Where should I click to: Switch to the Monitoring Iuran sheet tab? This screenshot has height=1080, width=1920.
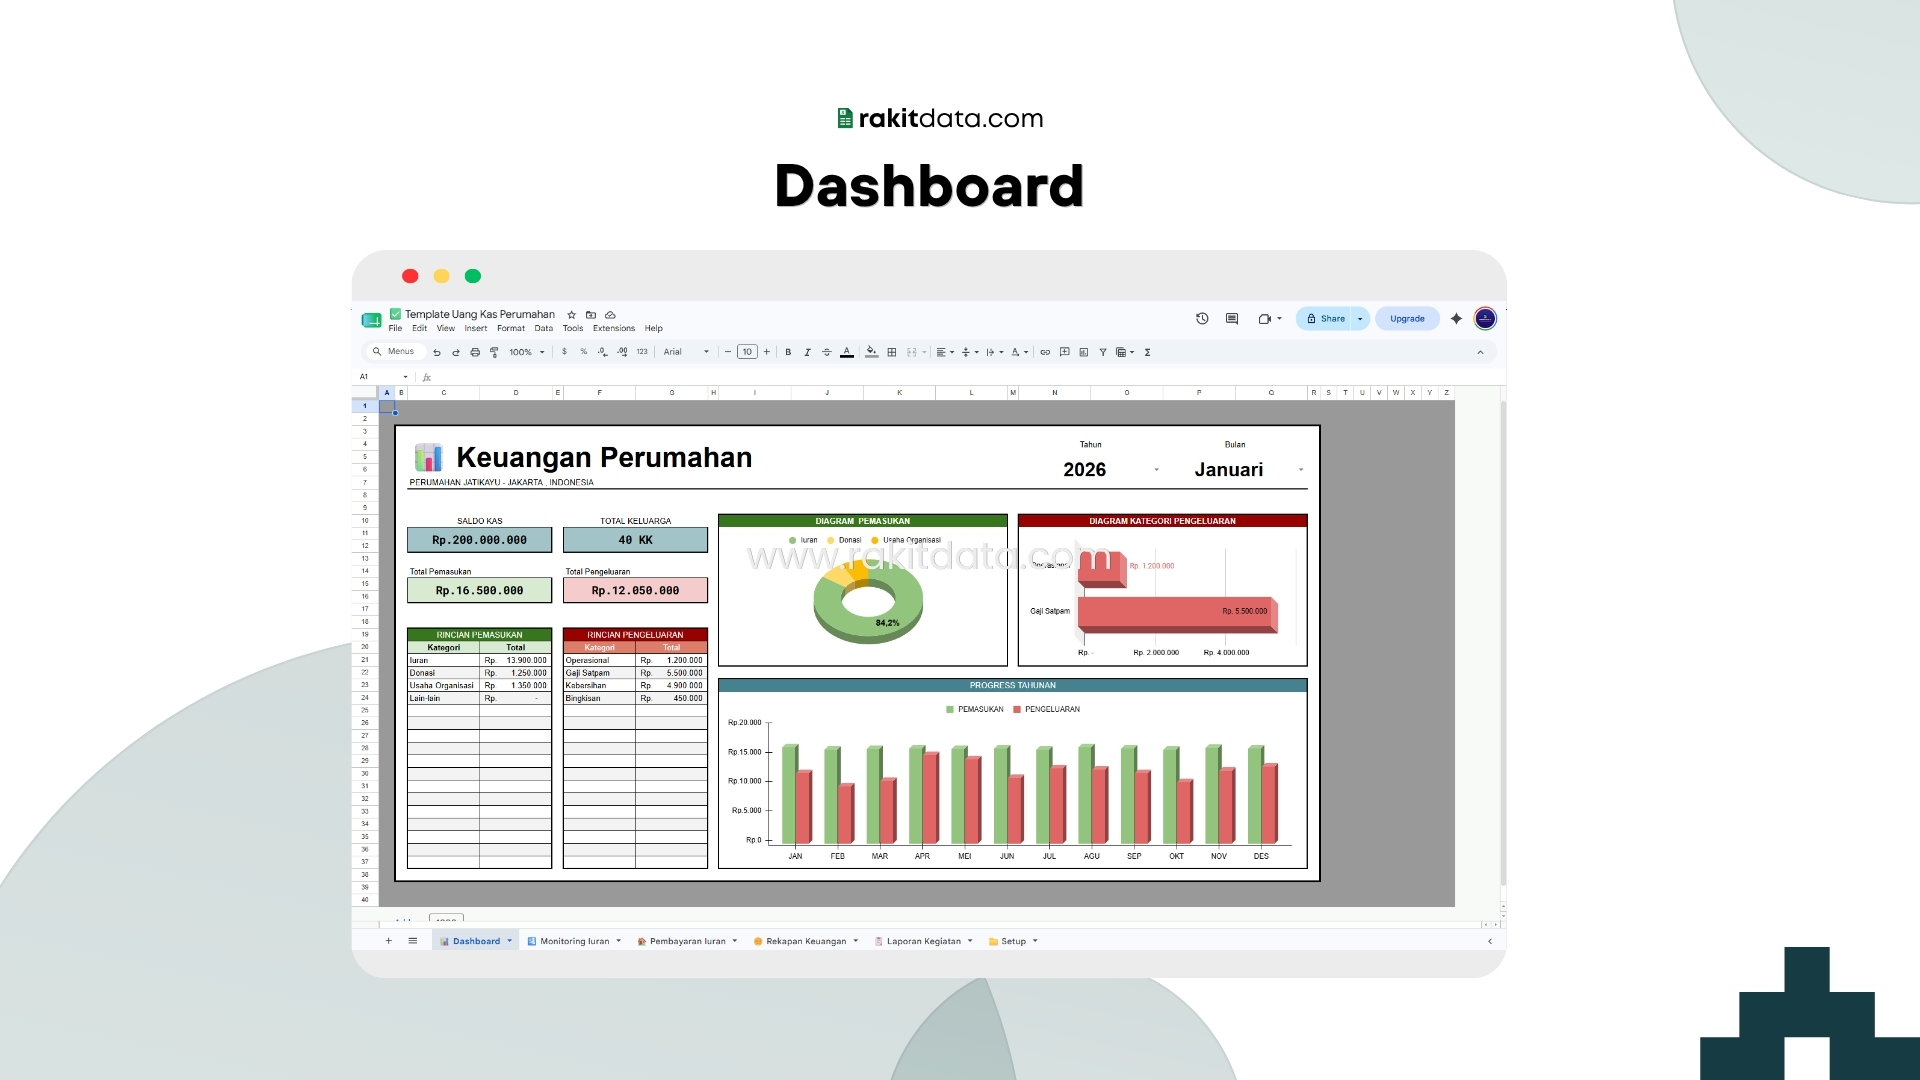coord(574,941)
